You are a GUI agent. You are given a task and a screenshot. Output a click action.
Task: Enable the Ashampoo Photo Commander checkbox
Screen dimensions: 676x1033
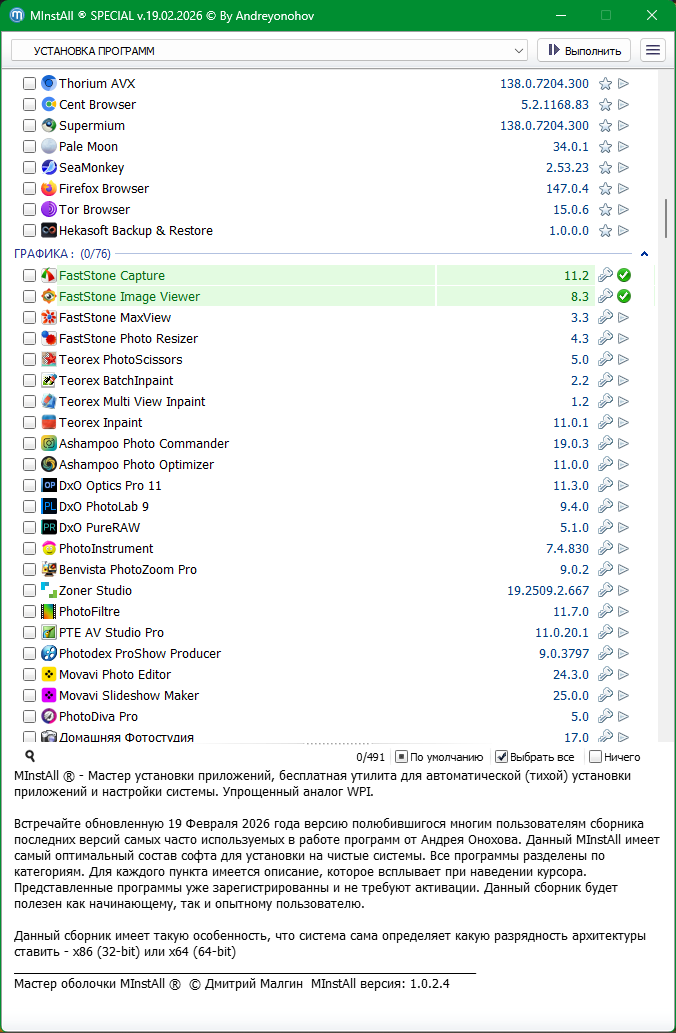[29, 444]
